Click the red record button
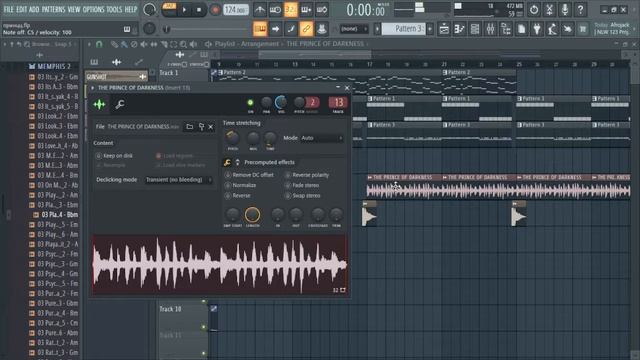Screen dimensions: 640x360 pos(215,10)
